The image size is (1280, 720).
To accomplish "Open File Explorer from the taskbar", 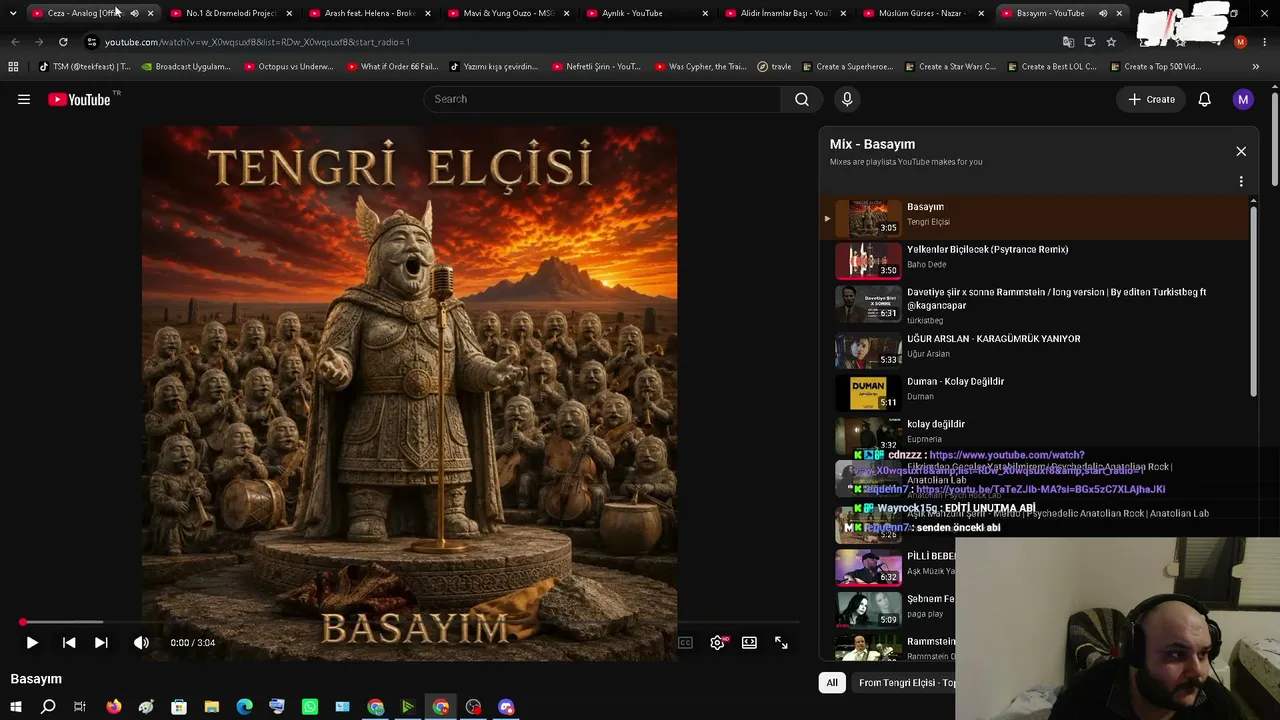I will point(212,707).
